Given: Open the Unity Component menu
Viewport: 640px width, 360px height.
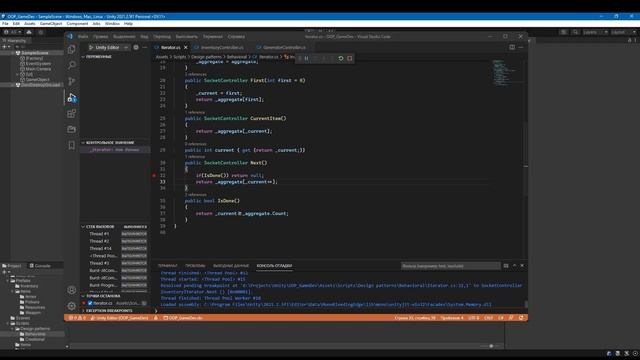Looking at the screenshot, I should [77, 24].
